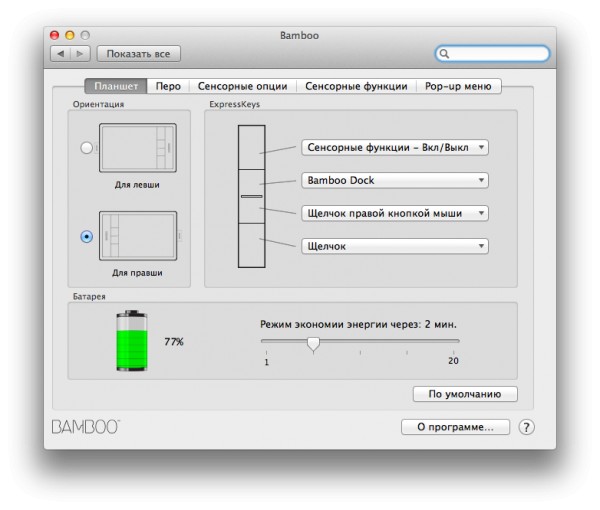This screenshot has height=510, width=600.
Task: Click the 'Для правши' caption
Action: coord(137,273)
